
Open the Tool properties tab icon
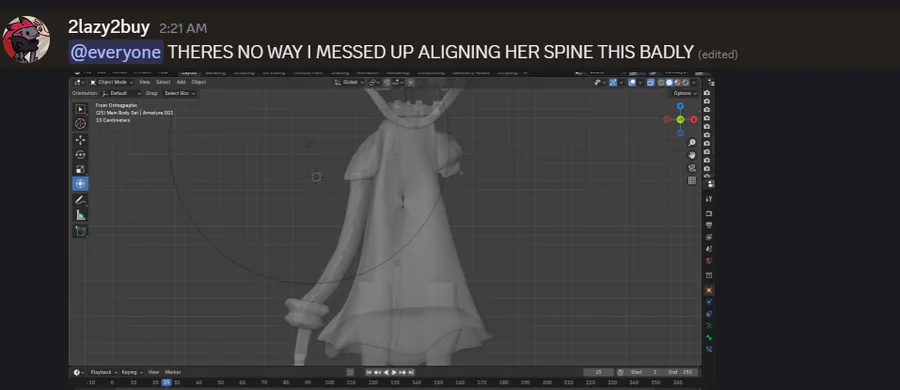[709, 199]
